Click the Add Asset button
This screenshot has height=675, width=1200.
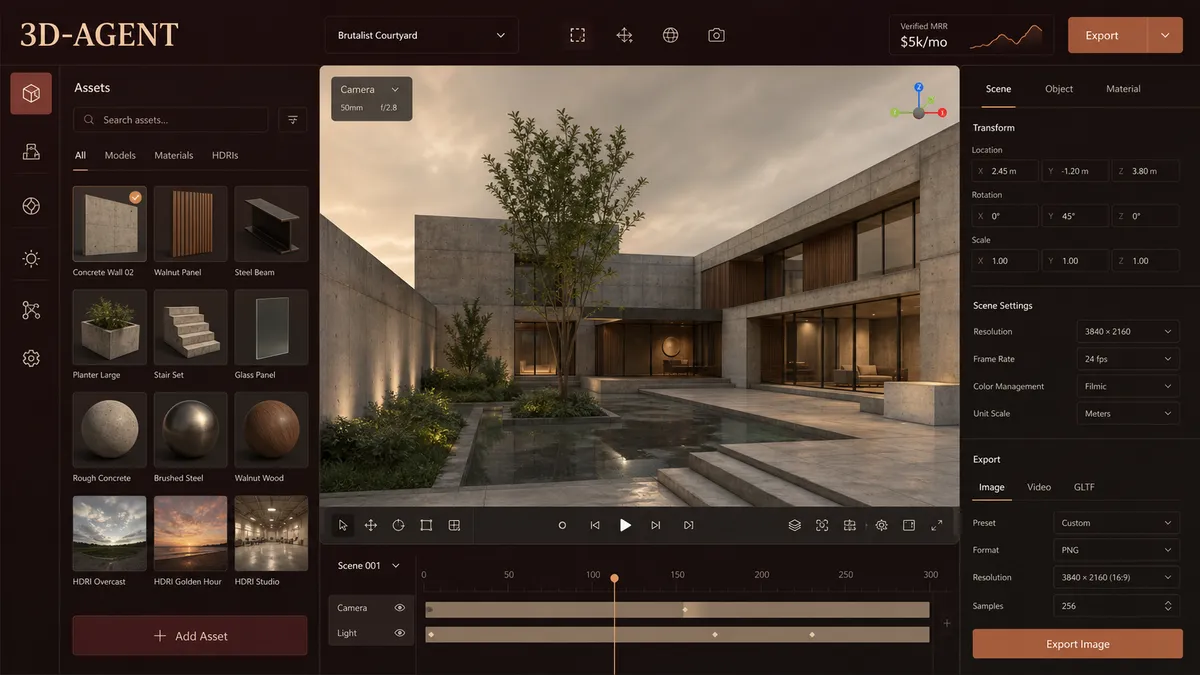(190, 636)
